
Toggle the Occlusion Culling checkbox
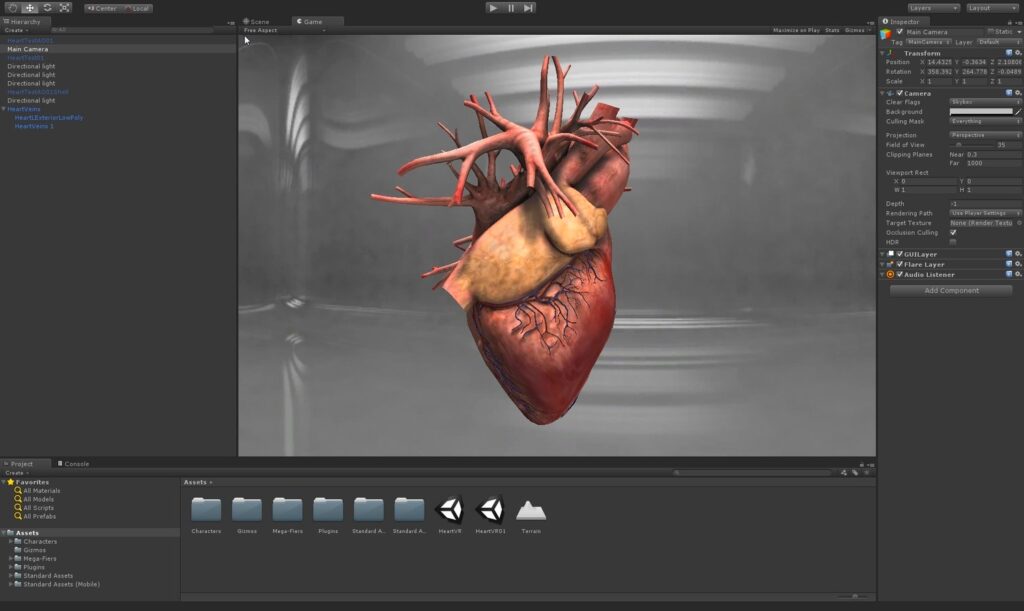pyautogui.click(x=953, y=233)
